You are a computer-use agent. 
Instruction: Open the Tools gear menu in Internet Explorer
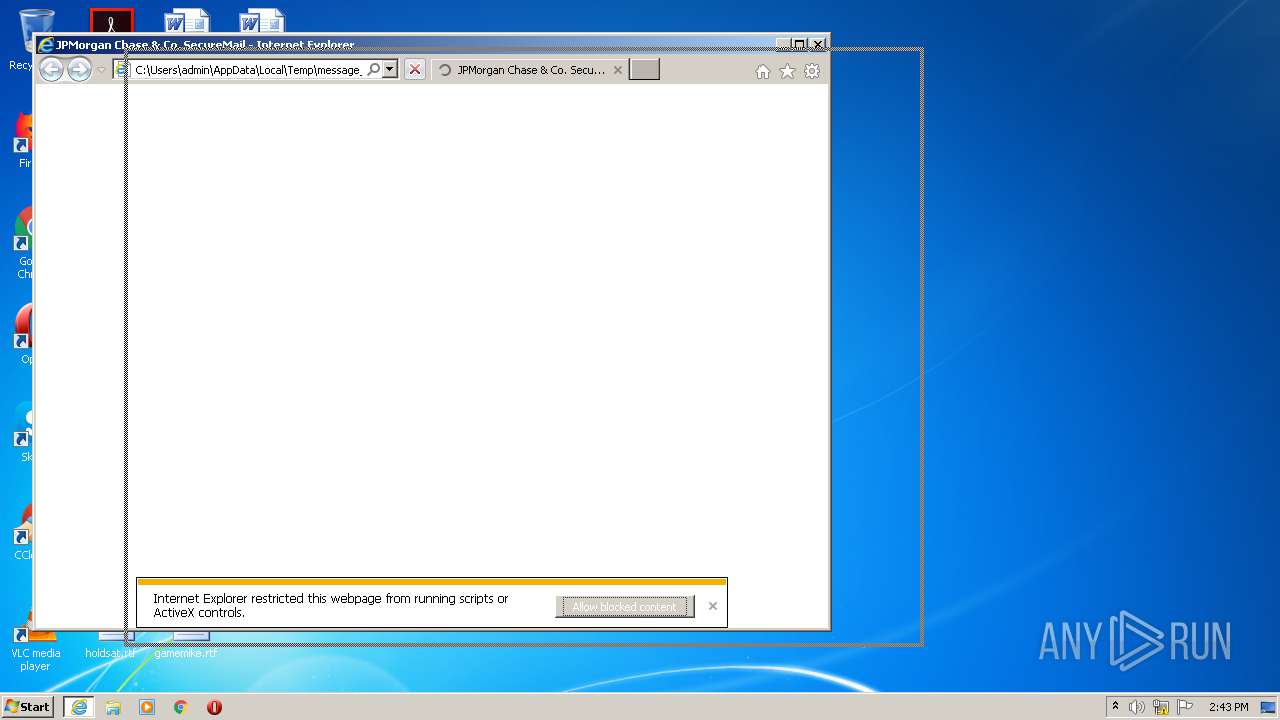tap(812, 71)
